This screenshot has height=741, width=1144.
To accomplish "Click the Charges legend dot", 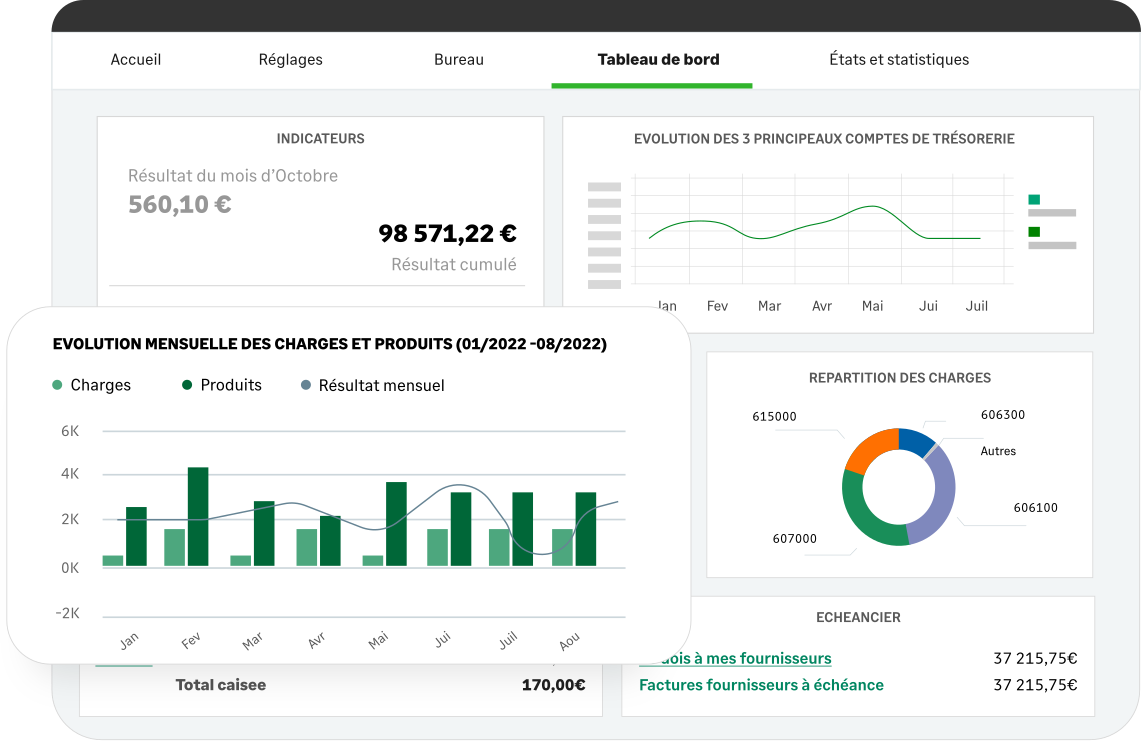I will (x=58, y=385).
